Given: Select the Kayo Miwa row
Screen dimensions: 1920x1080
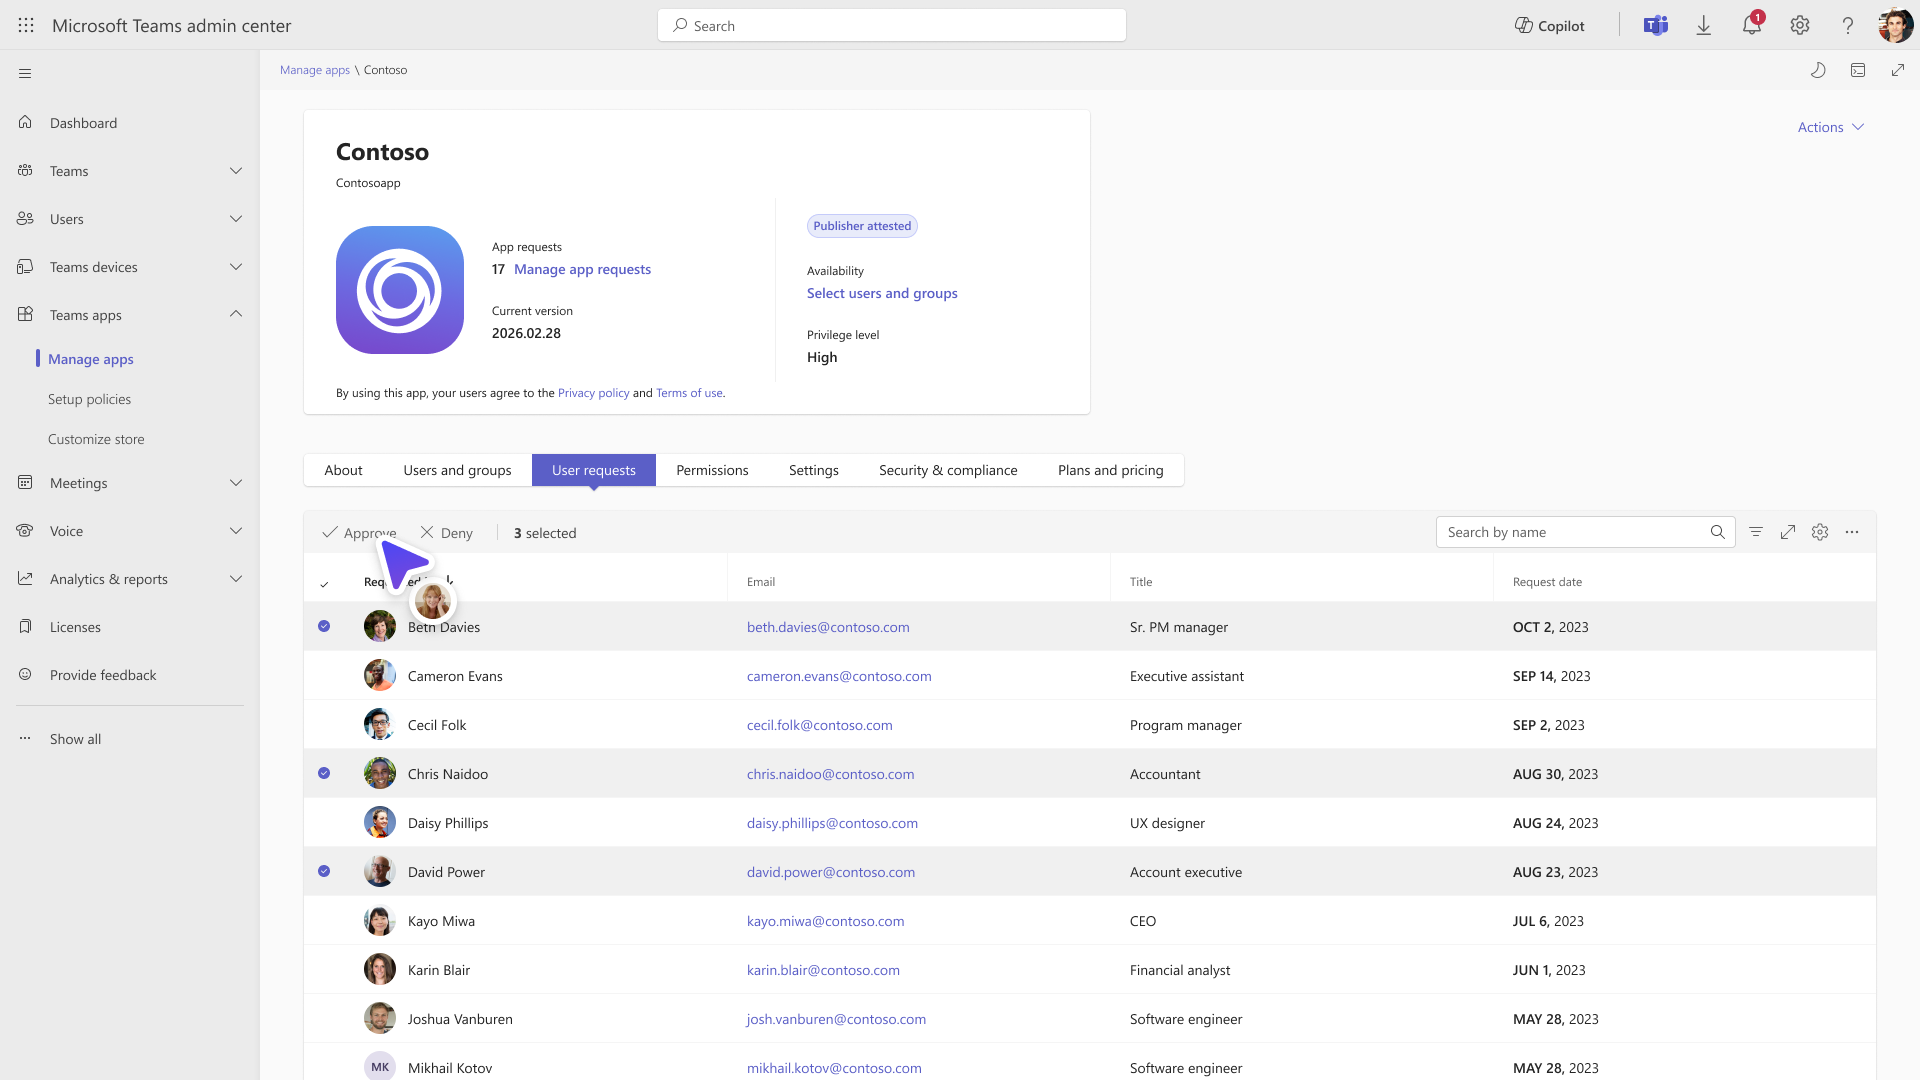Looking at the screenshot, I should [x=1090, y=921].
